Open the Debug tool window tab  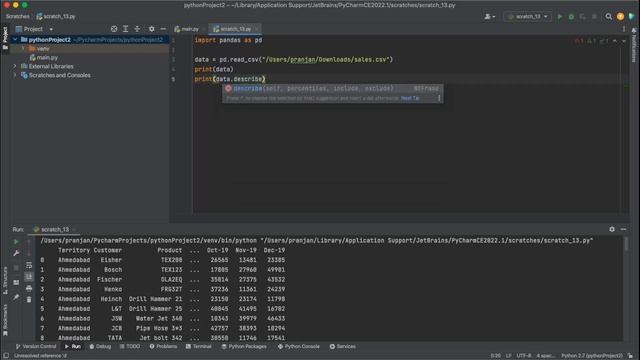100,347
